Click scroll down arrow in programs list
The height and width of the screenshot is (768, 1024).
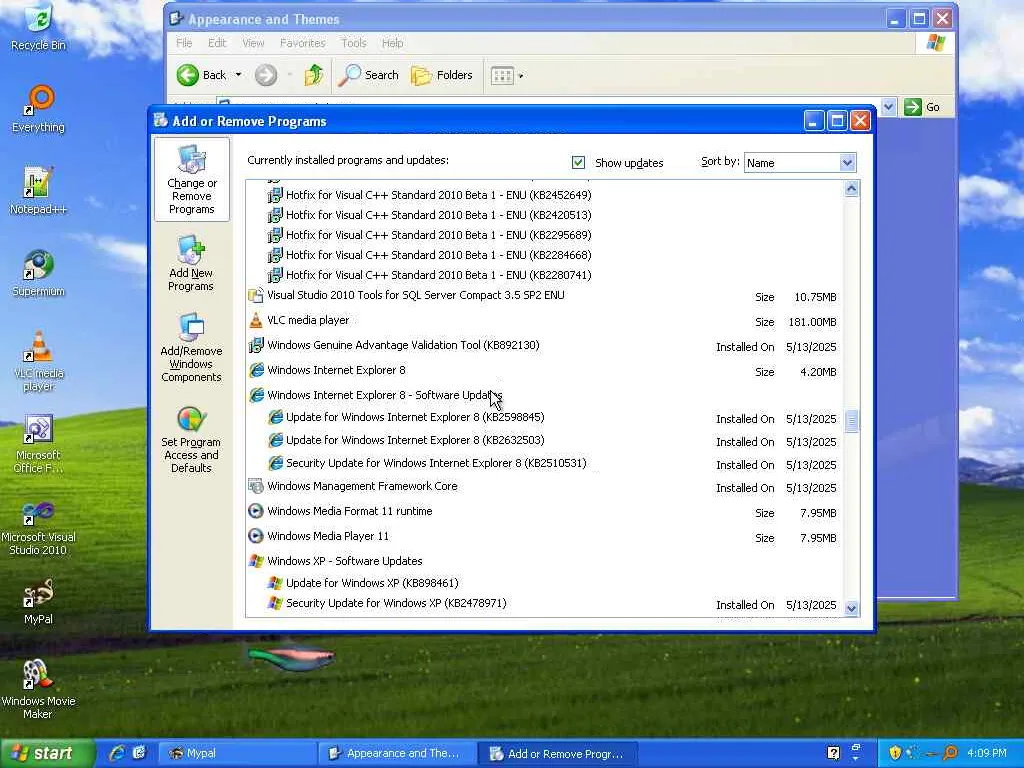click(x=851, y=608)
